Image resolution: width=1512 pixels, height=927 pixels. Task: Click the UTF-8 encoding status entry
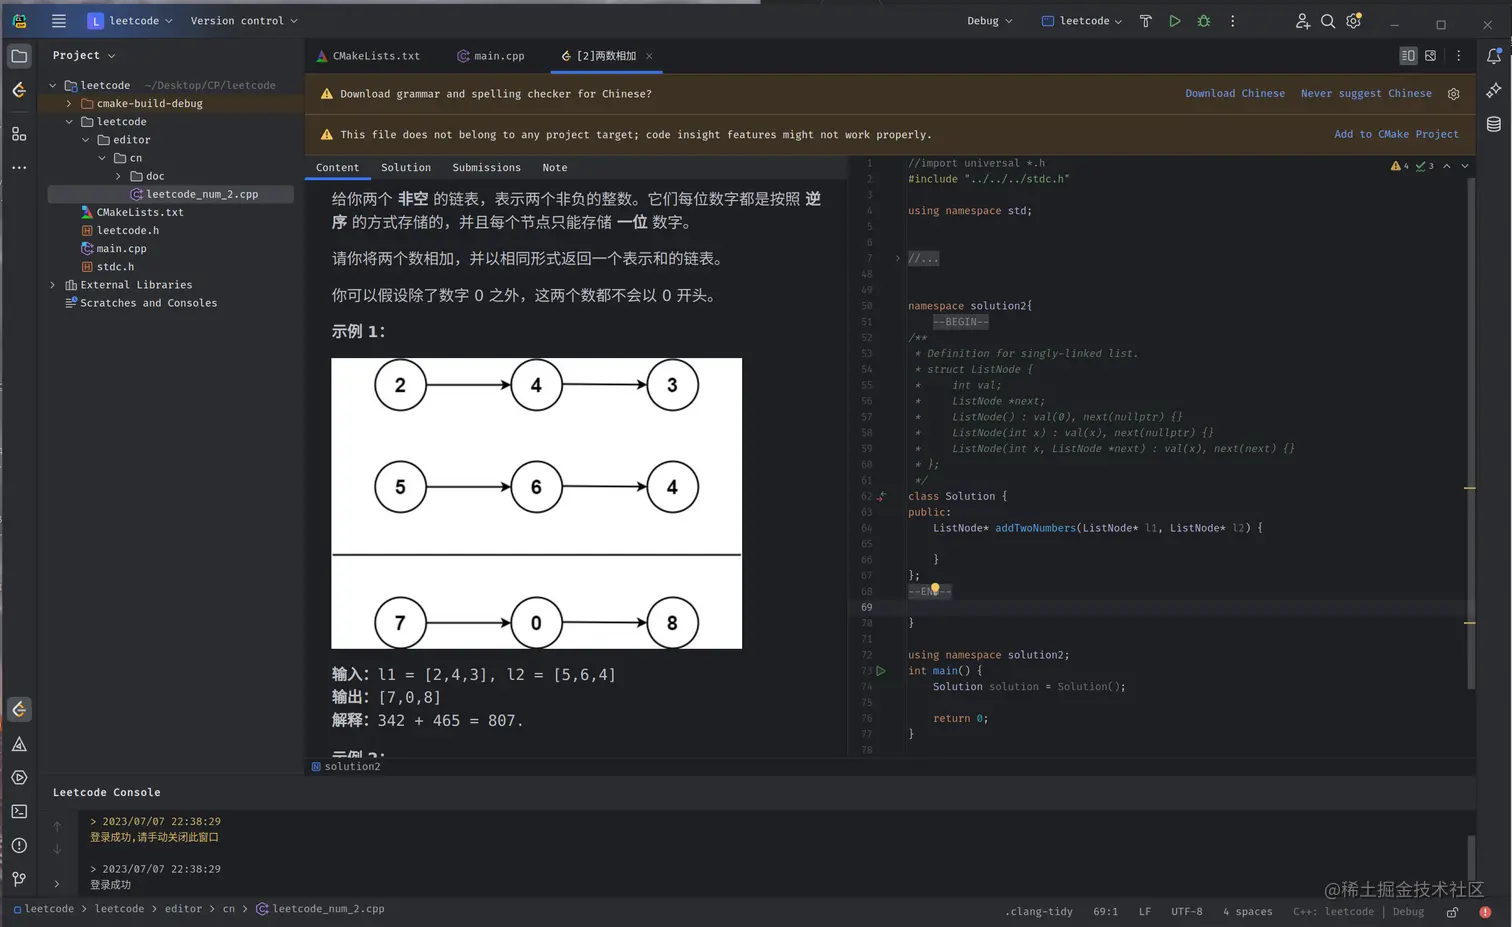1187,912
